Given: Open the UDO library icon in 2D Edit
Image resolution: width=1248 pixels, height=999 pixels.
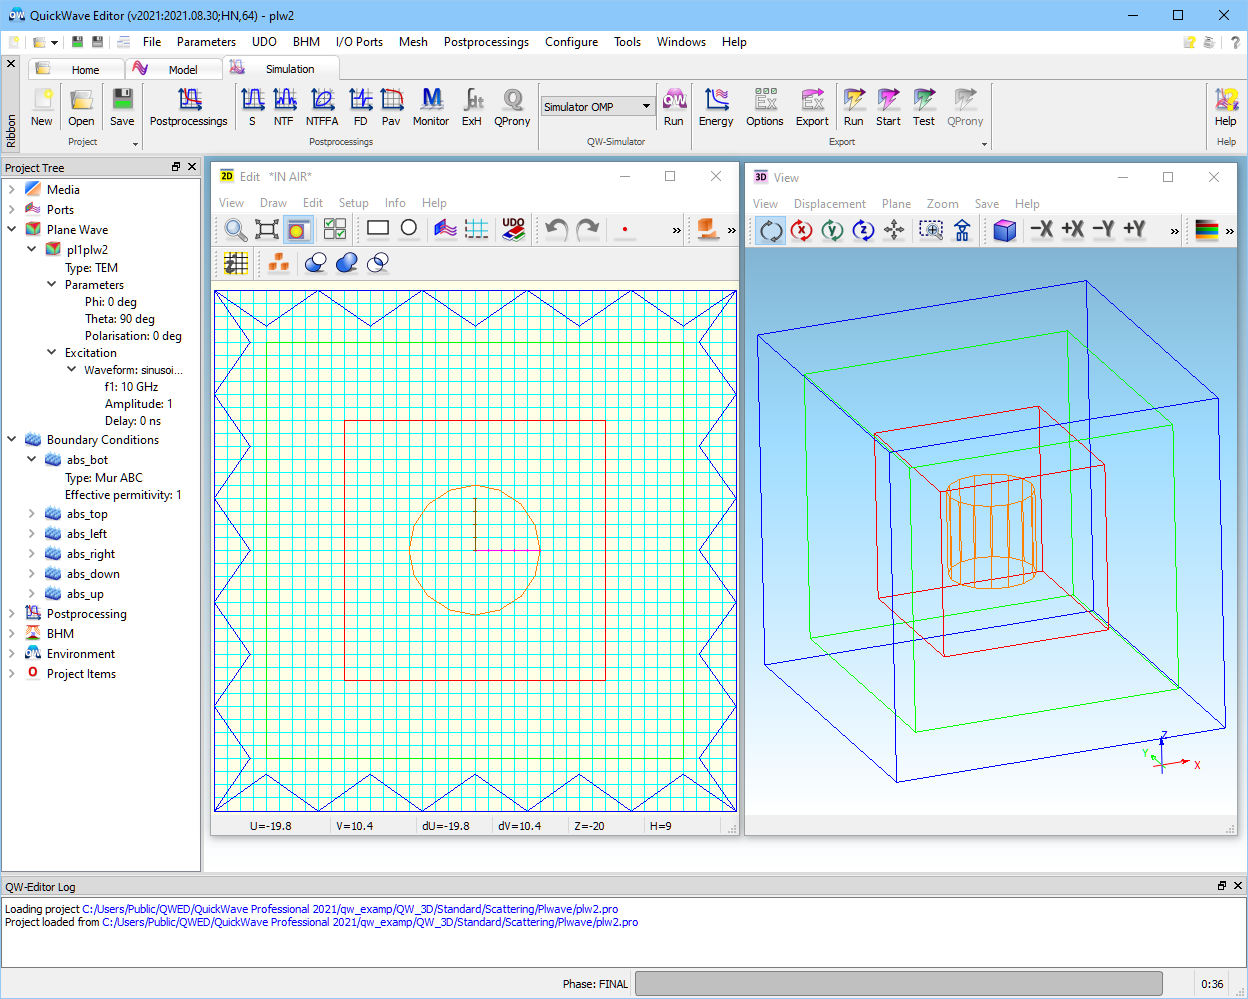Looking at the screenshot, I should [513, 230].
